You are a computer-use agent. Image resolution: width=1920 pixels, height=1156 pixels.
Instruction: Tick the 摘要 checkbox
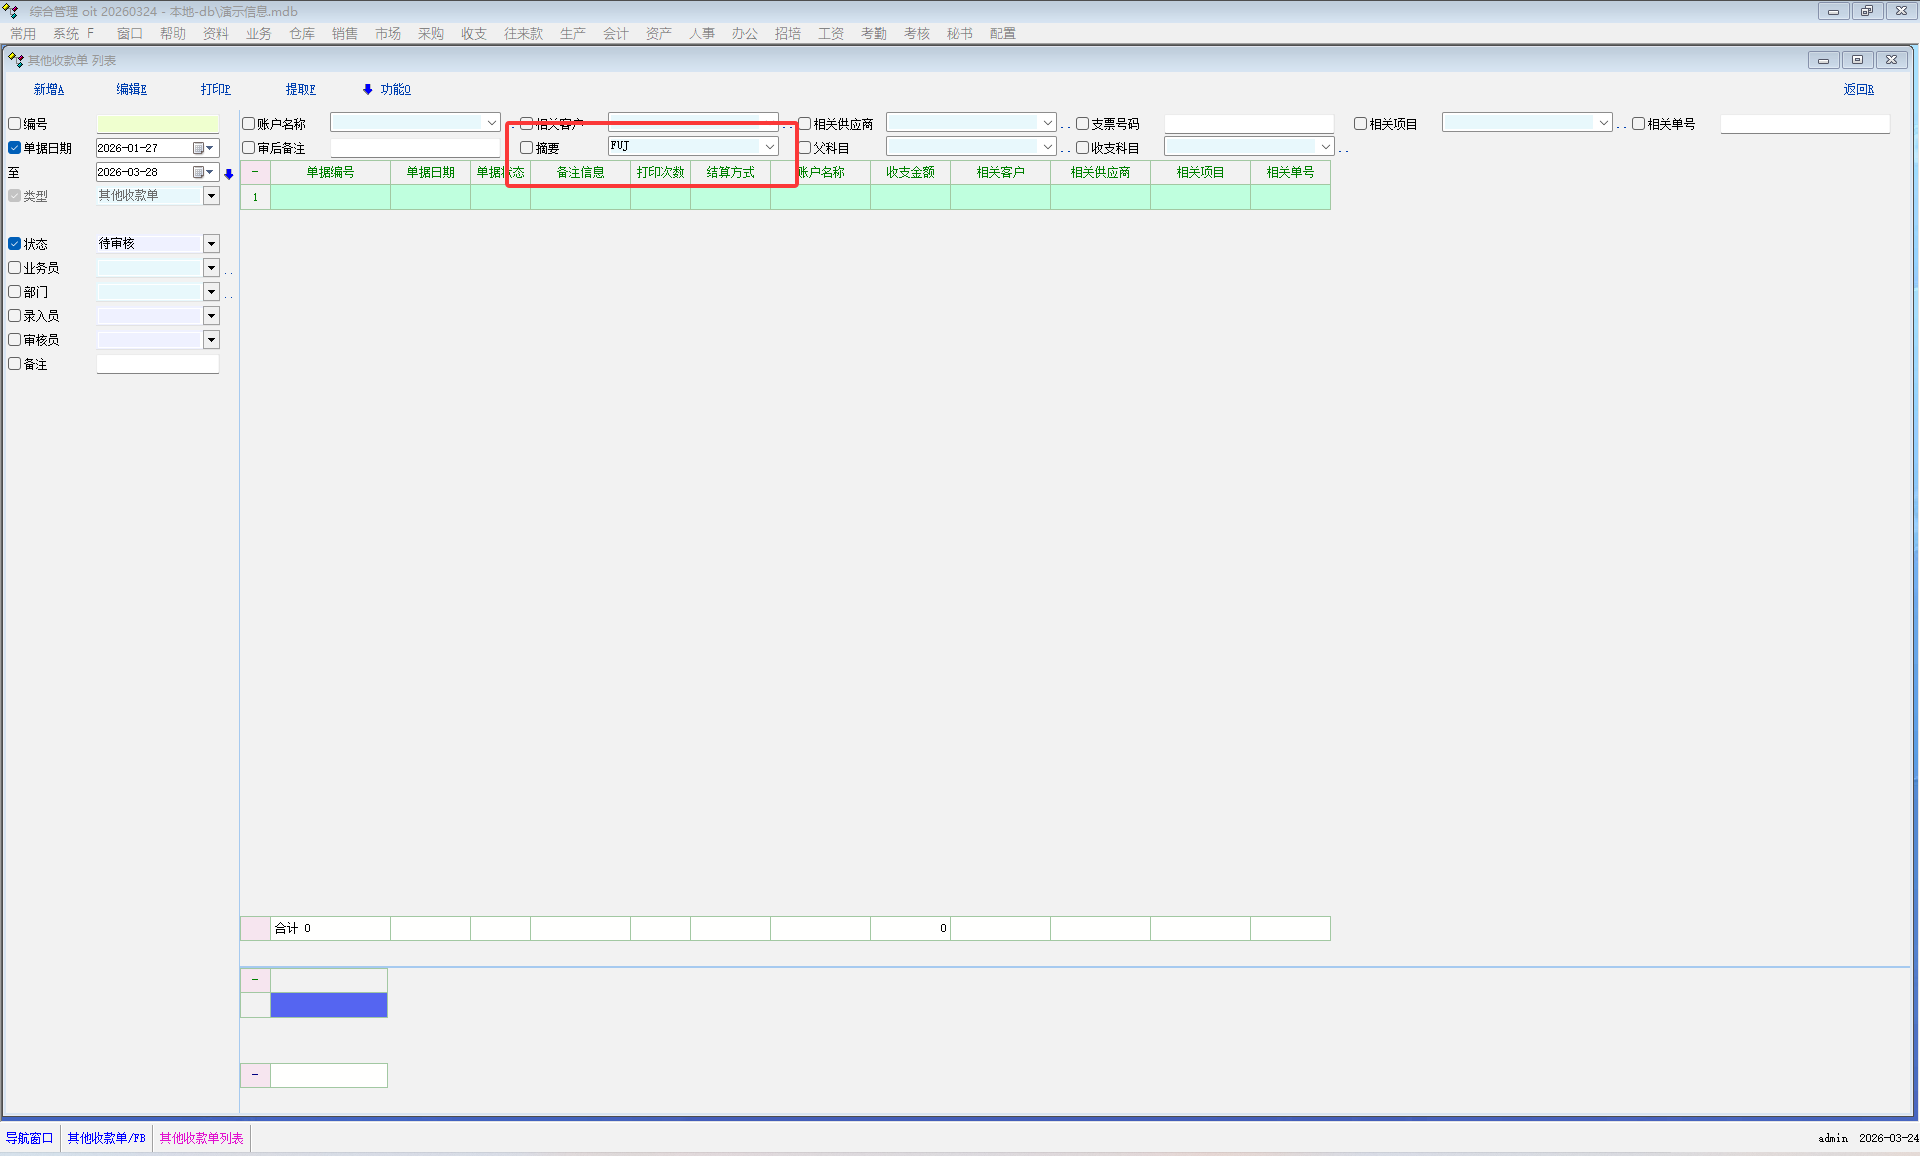click(x=527, y=148)
